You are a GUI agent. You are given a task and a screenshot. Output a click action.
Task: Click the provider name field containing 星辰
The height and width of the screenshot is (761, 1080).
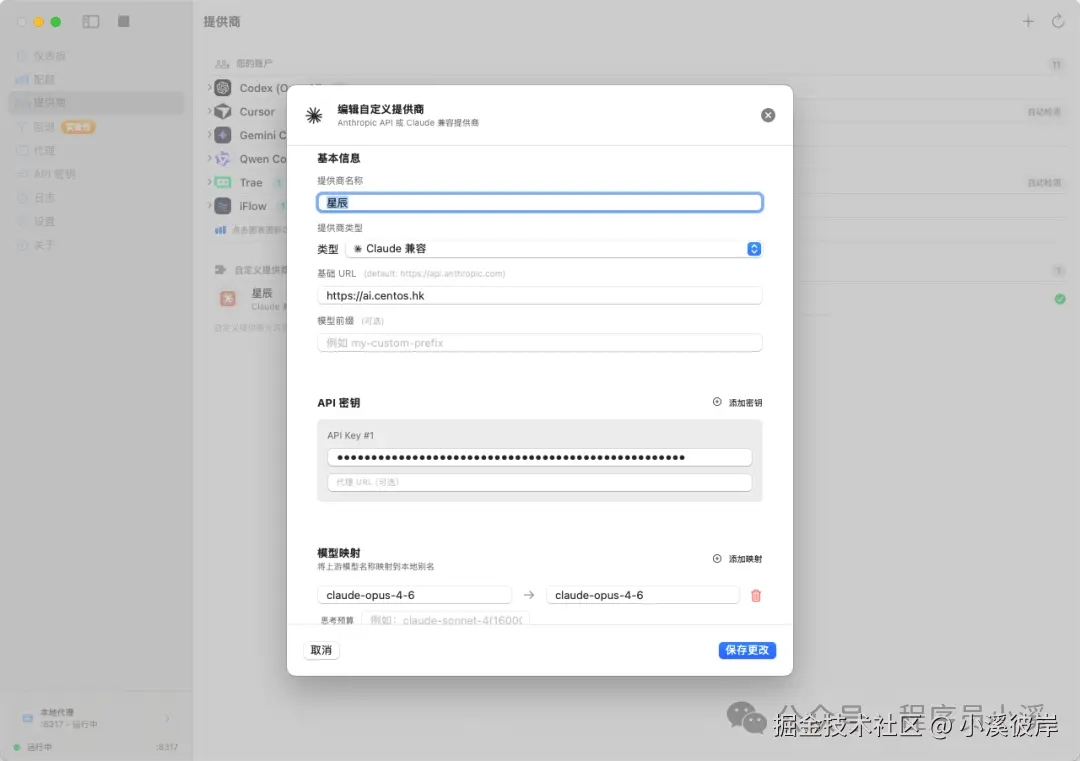pyautogui.click(x=539, y=202)
